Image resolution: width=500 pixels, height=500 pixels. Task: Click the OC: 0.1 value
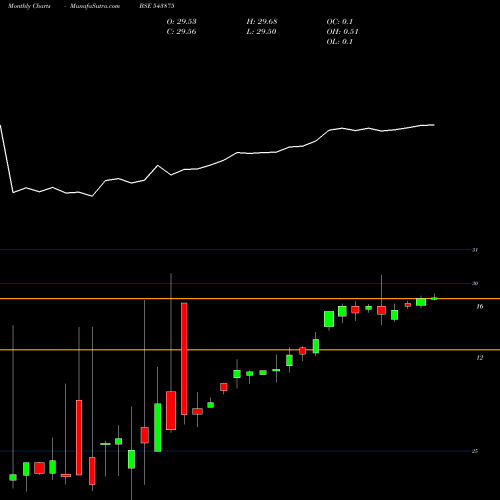339,22
